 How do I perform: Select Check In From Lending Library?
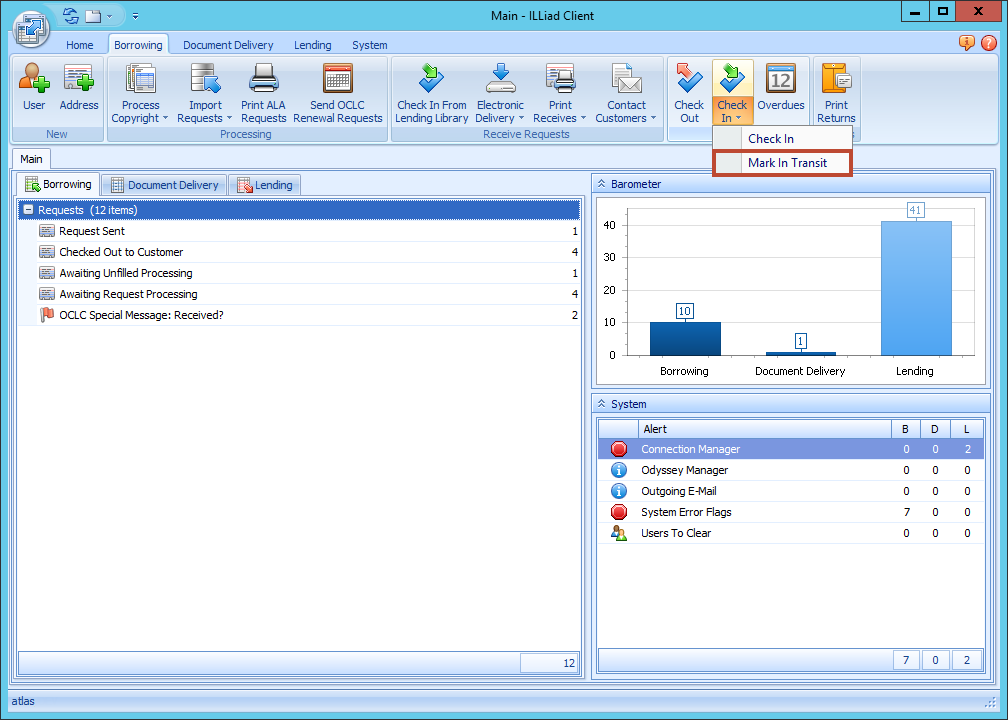point(431,92)
